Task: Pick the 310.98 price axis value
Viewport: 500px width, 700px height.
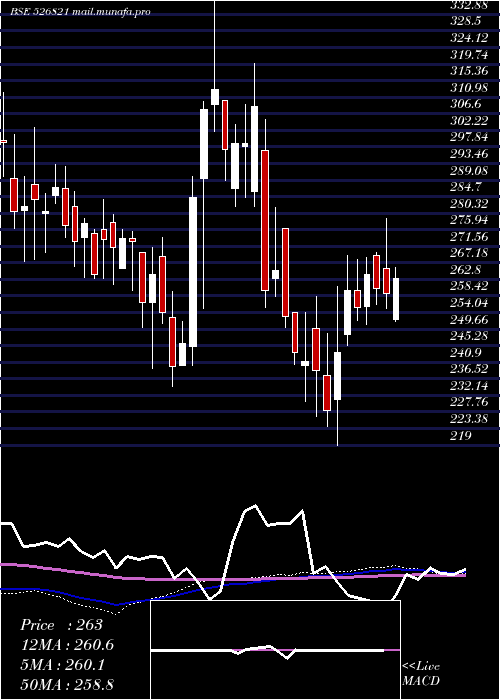Action: (471, 88)
